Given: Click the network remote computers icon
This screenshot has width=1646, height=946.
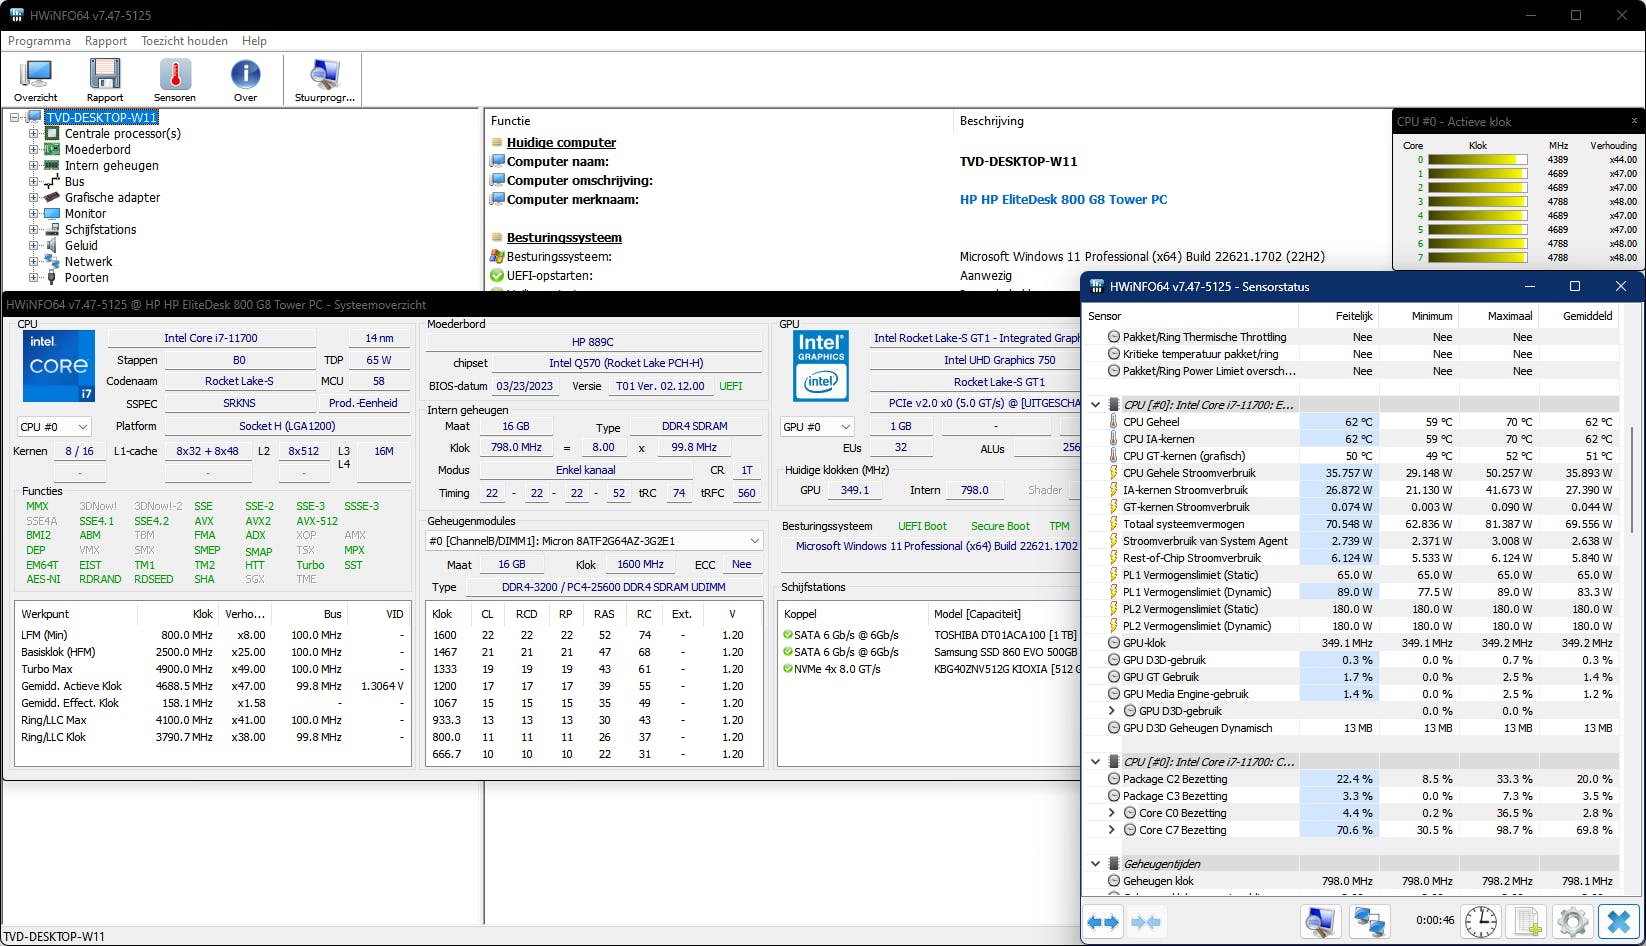Looking at the screenshot, I should tap(1369, 921).
